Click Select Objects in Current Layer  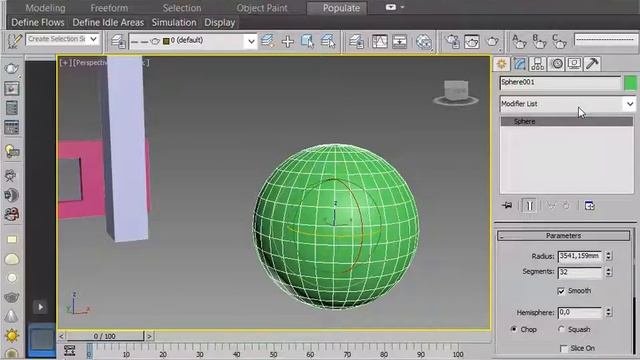pyautogui.click(x=307, y=41)
